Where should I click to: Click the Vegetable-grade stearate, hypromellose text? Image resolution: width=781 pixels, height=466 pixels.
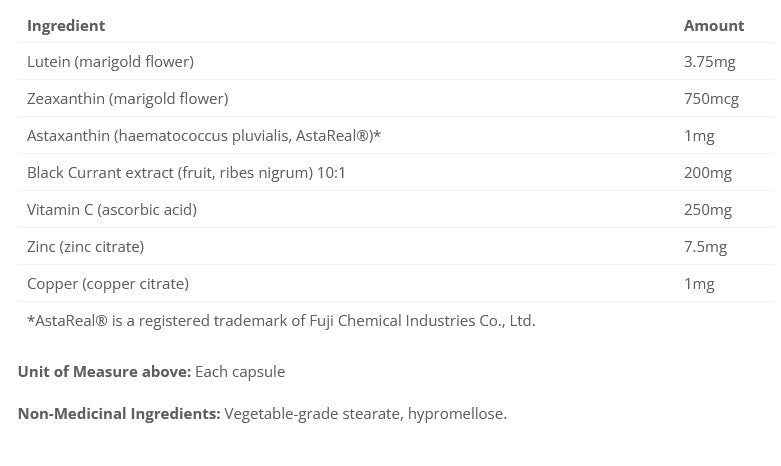(365, 413)
